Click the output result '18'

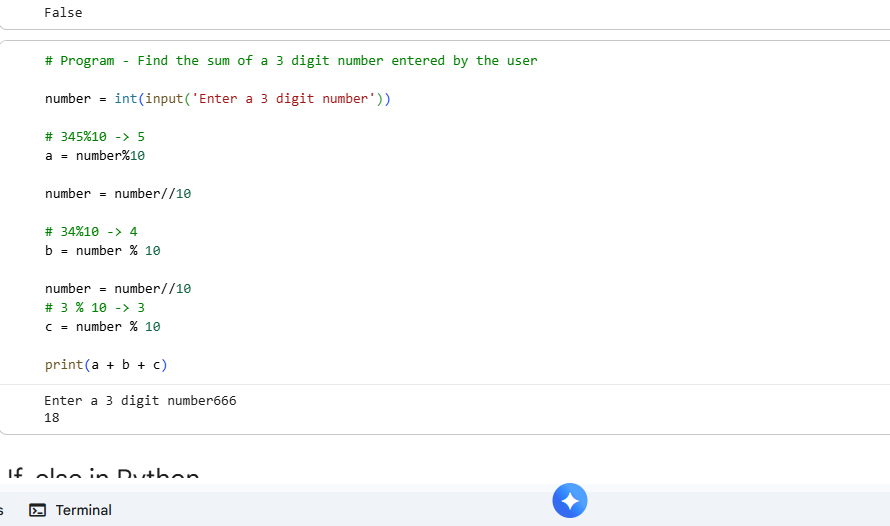[52, 418]
